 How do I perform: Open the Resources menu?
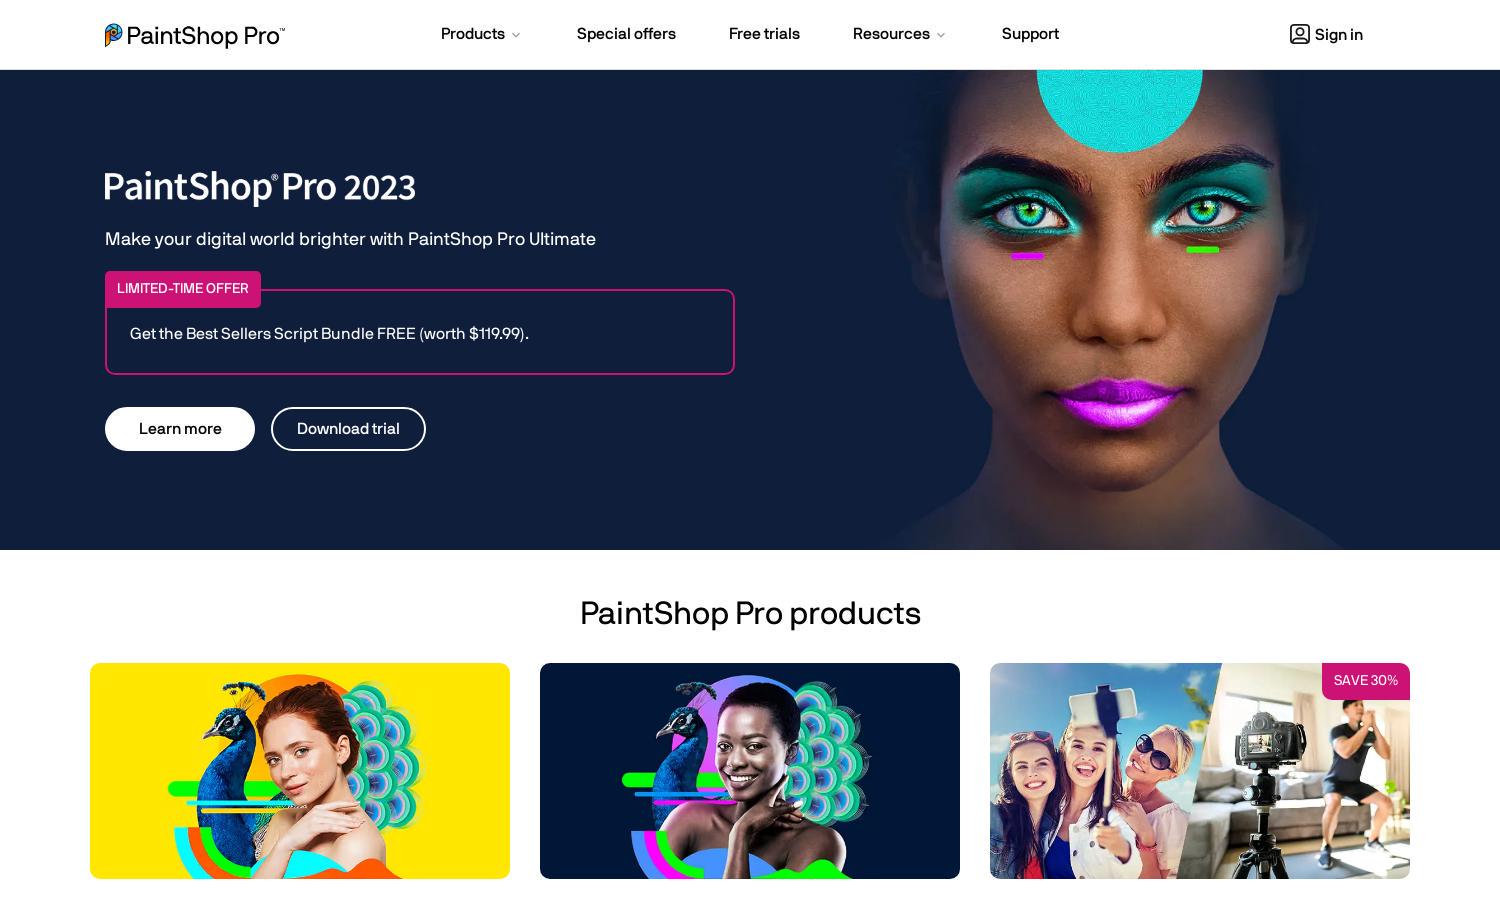891,34
